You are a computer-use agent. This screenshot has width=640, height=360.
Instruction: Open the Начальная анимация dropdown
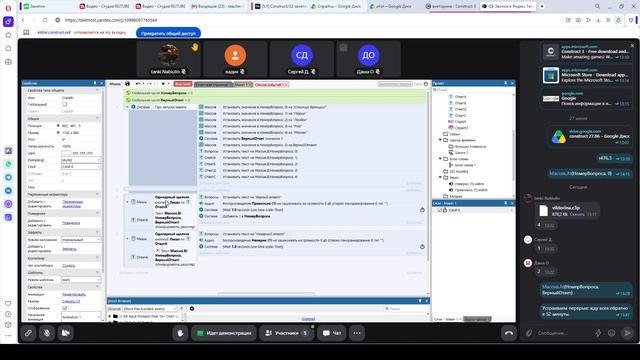click(x=81, y=317)
